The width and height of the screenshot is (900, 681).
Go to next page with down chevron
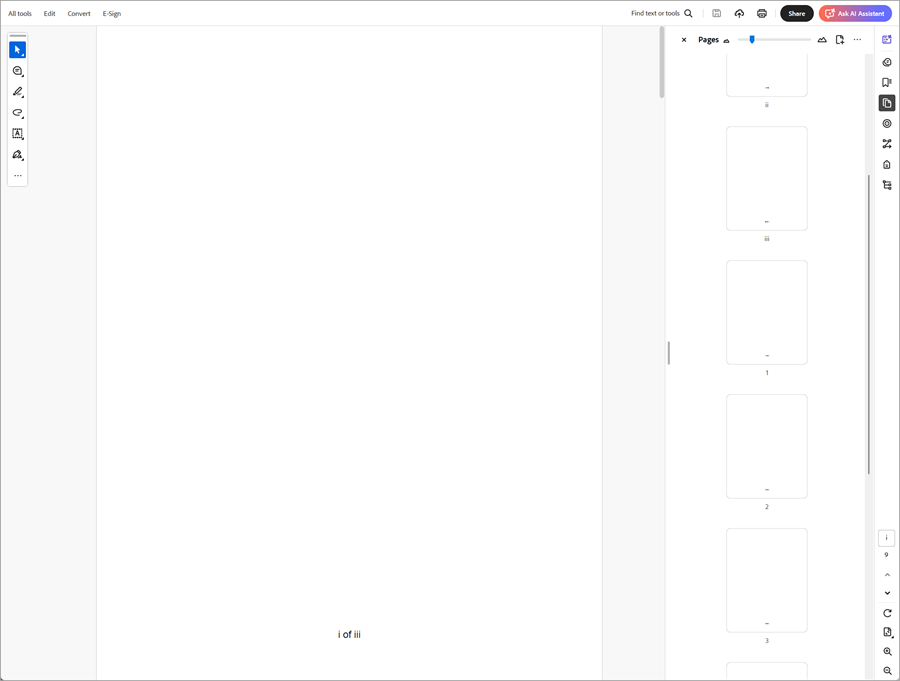[887, 593]
